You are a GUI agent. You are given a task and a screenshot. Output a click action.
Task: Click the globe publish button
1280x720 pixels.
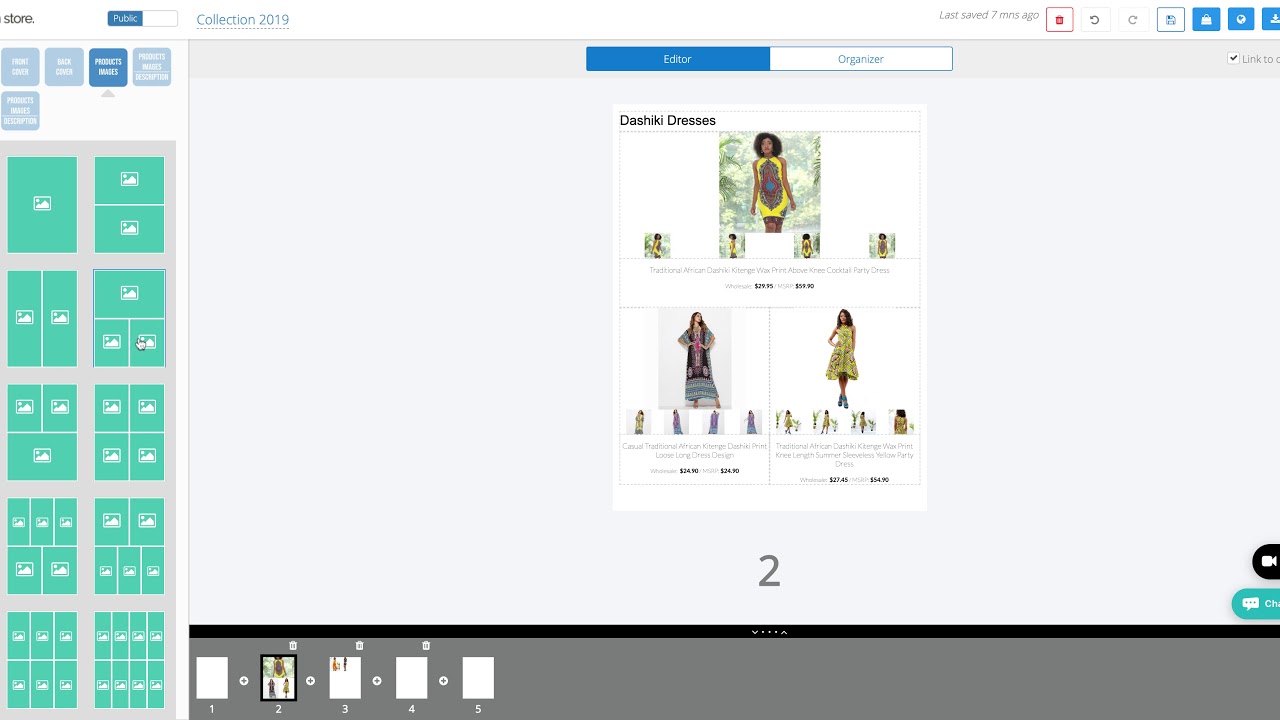coord(1241,19)
